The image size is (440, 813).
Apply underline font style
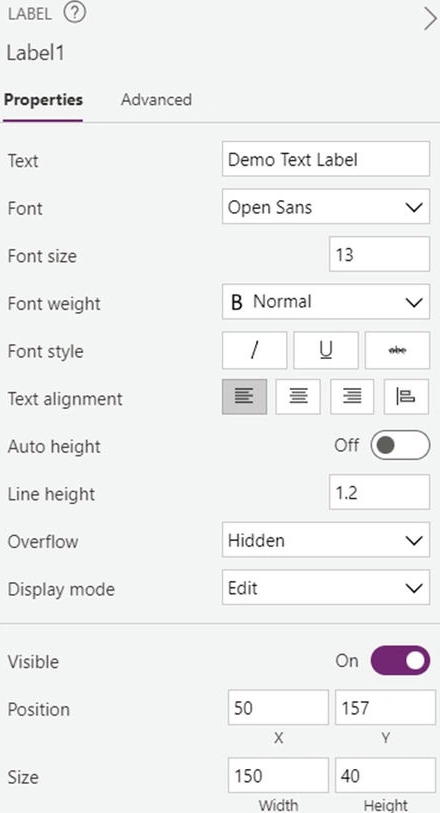[x=326, y=351]
